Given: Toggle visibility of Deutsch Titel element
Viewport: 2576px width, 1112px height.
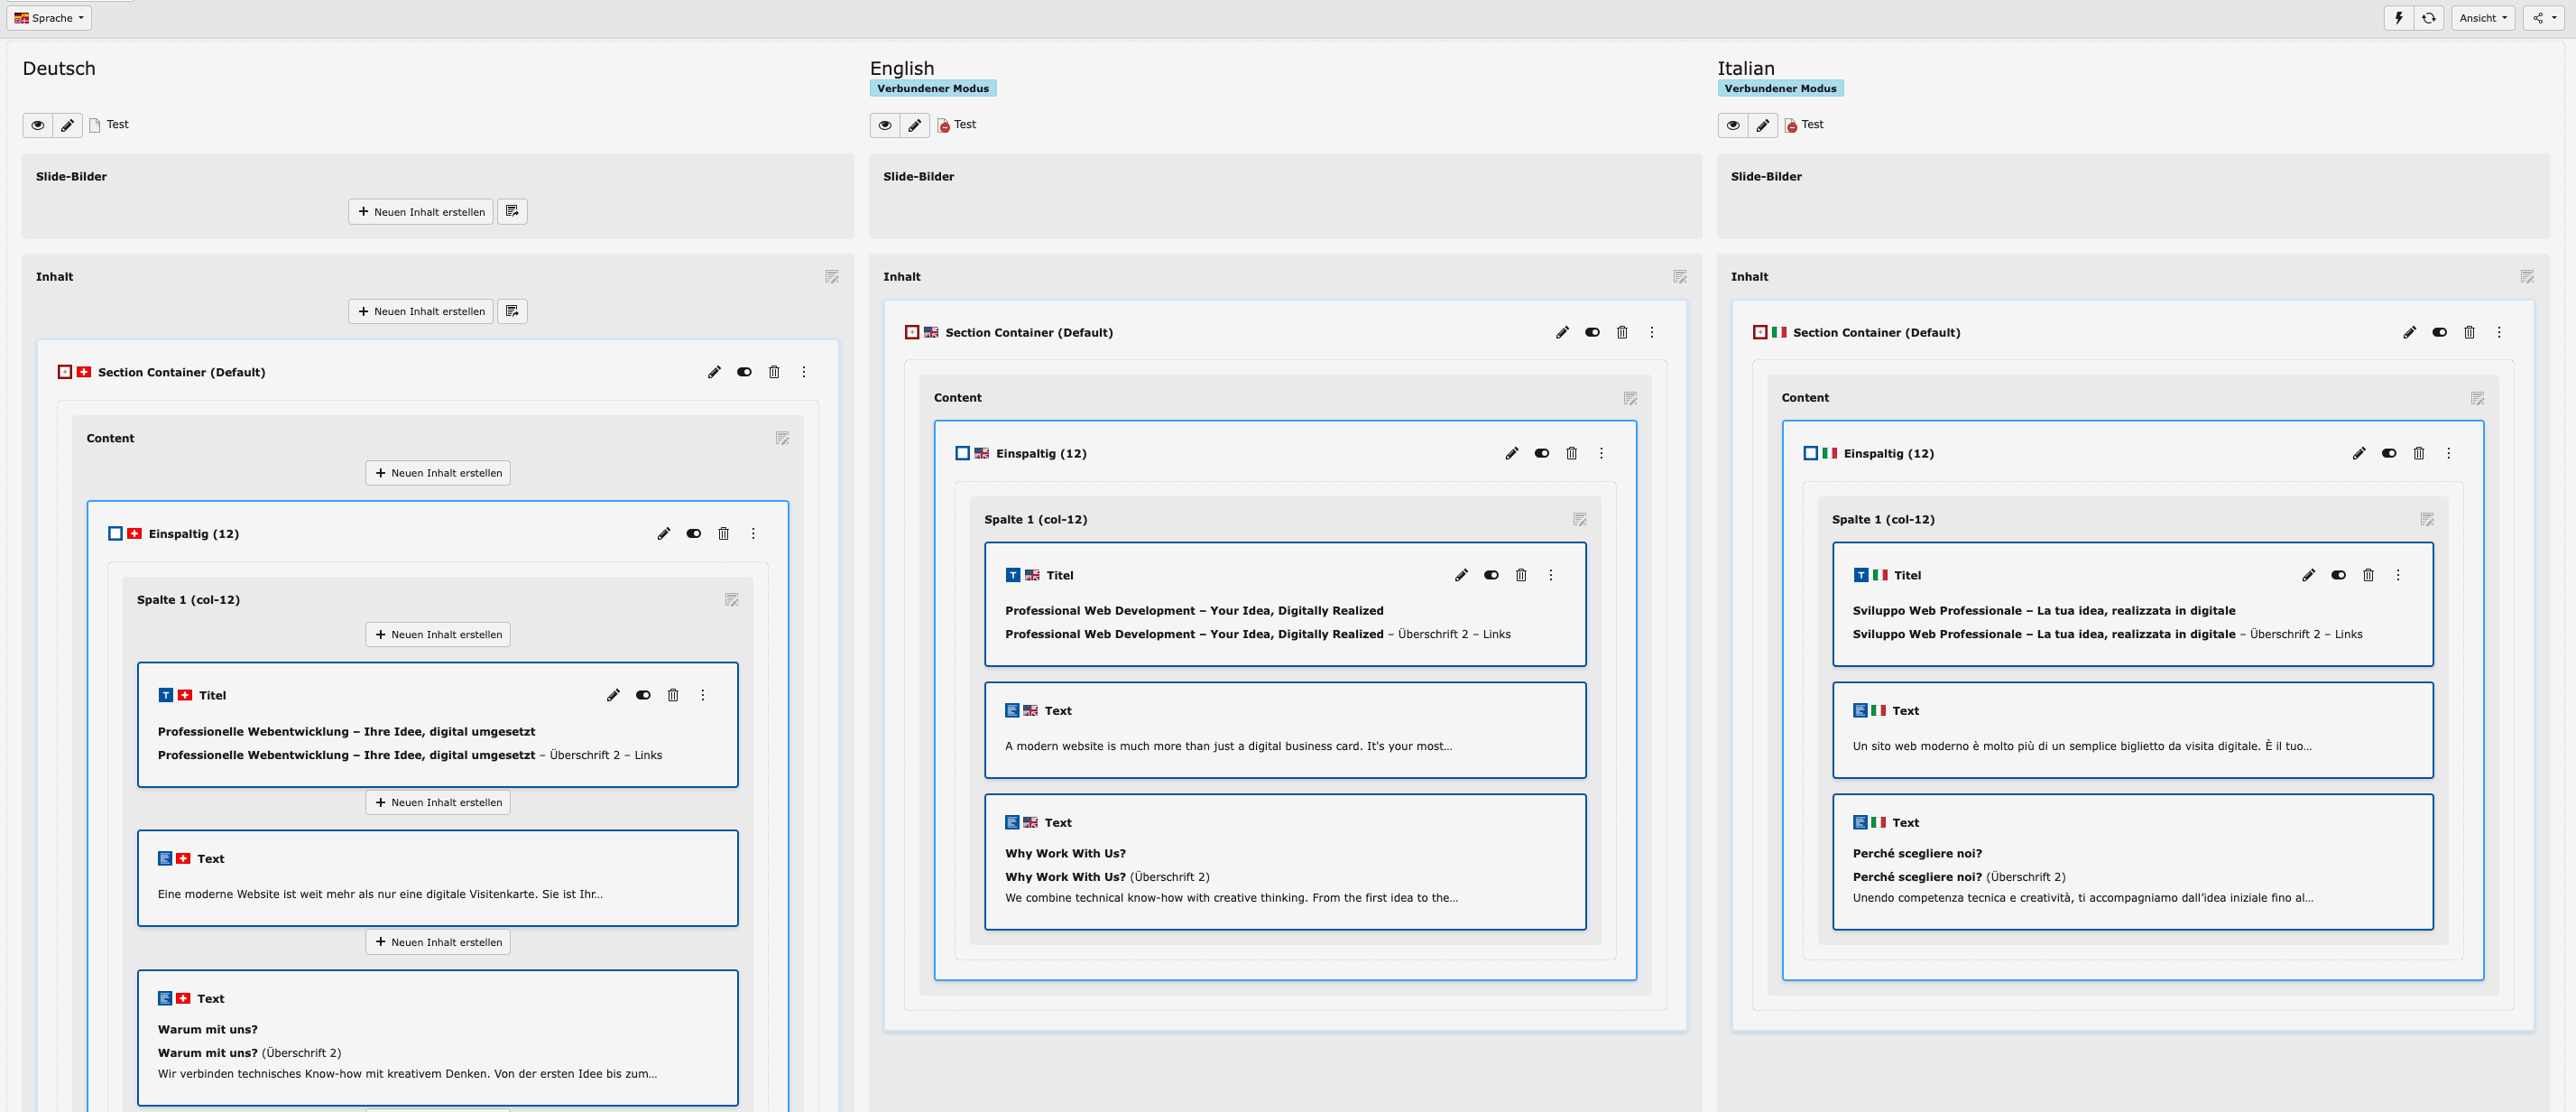Looking at the screenshot, I should click(x=643, y=695).
